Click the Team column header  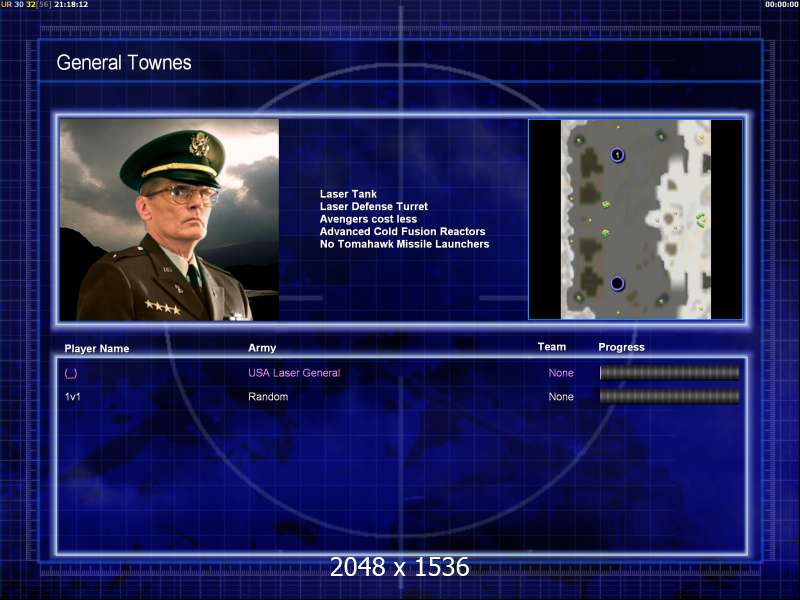tap(552, 347)
